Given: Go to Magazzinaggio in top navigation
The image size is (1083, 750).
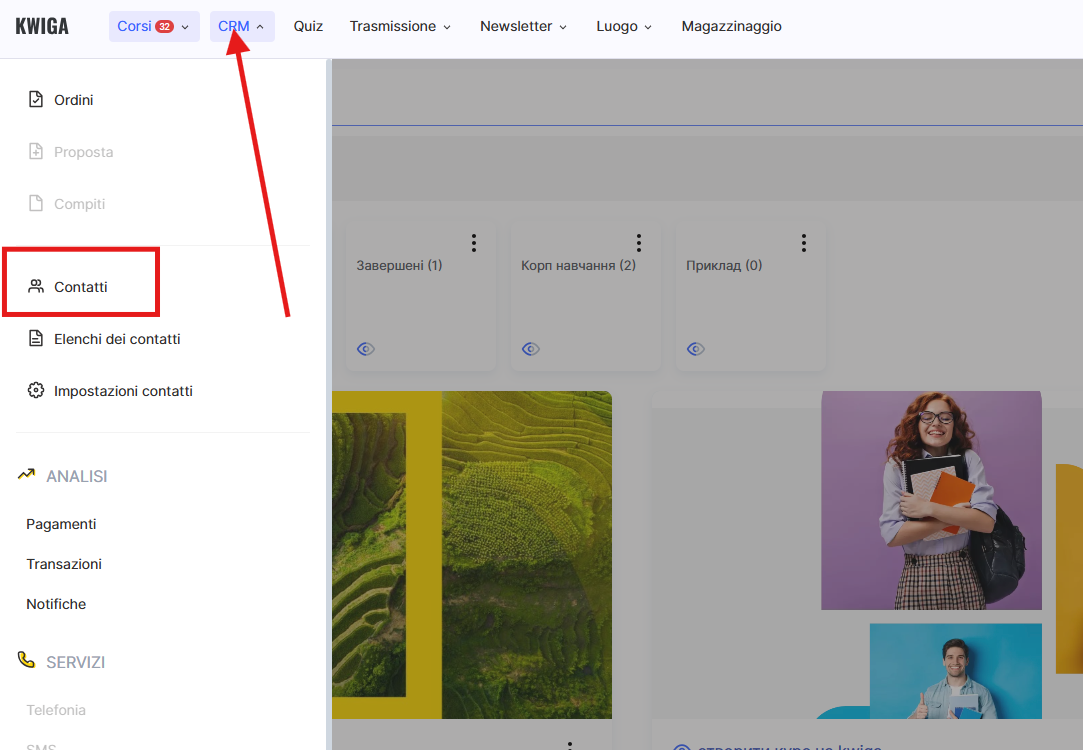Looking at the screenshot, I should [731, 27].
